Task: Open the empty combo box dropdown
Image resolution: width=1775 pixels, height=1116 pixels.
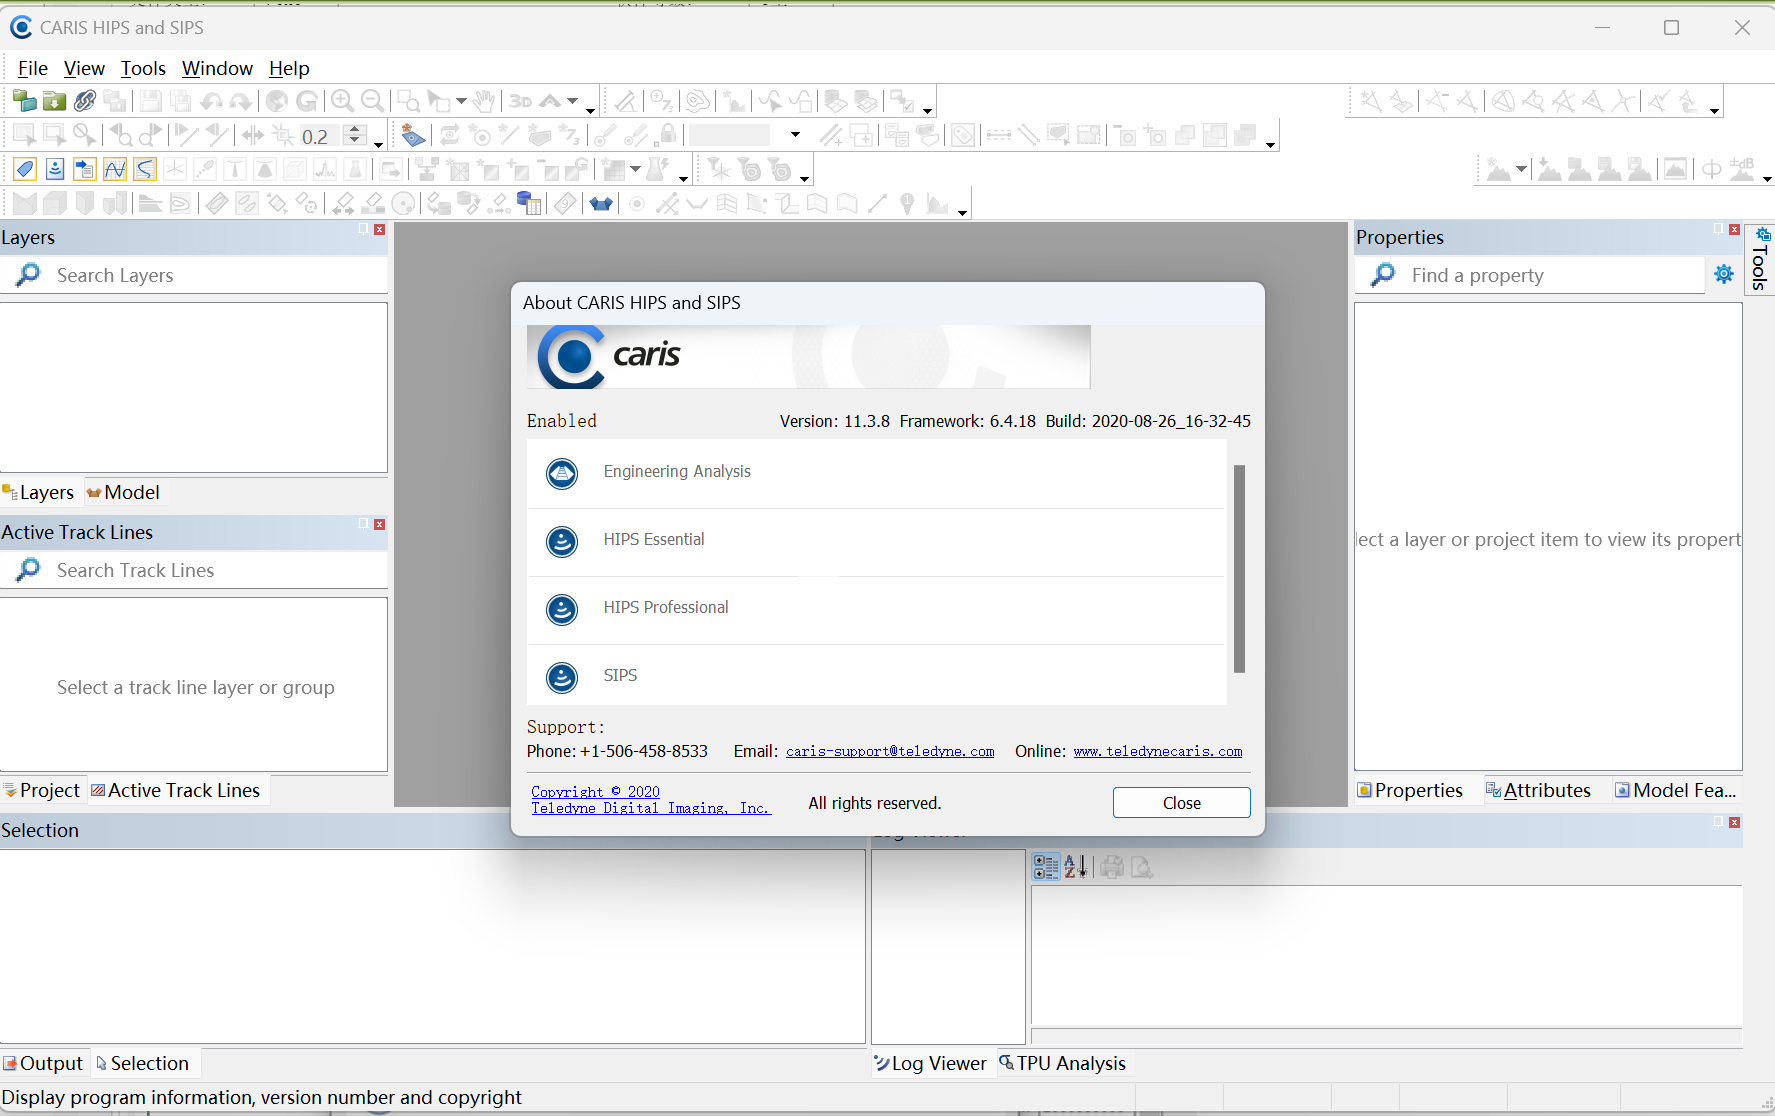Action: click(x=795, y=135)
